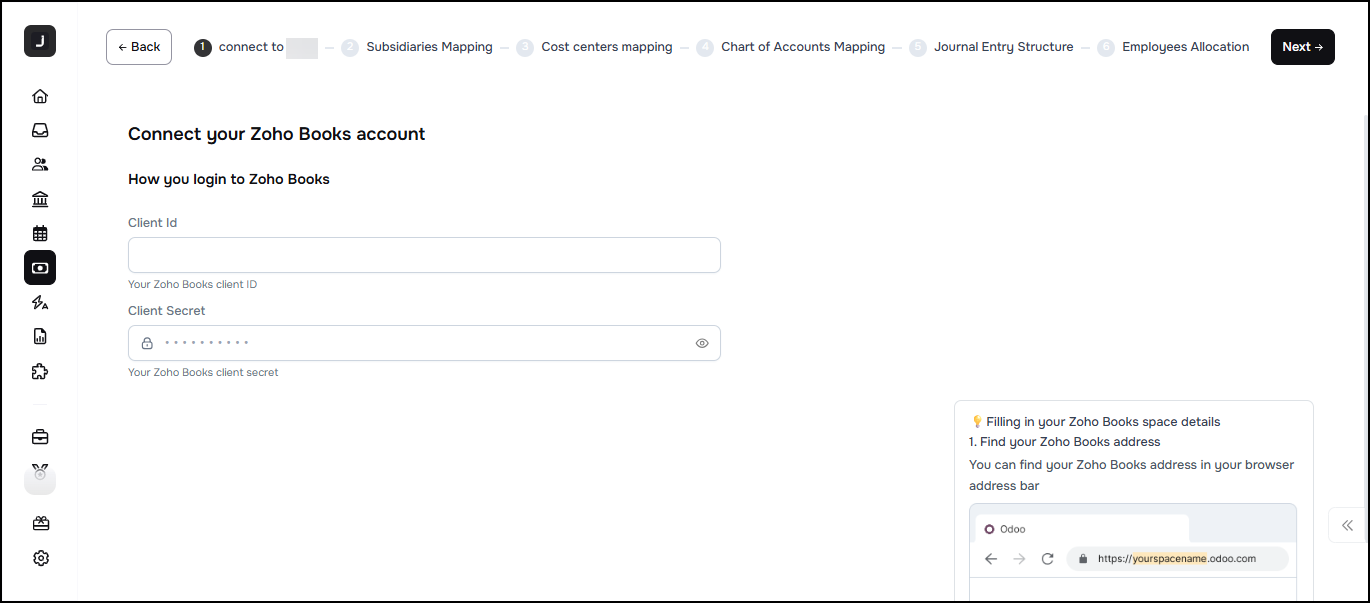Screen dimensions: 1370x603
Task: Open the gift box icon
Action: (40, 523)
